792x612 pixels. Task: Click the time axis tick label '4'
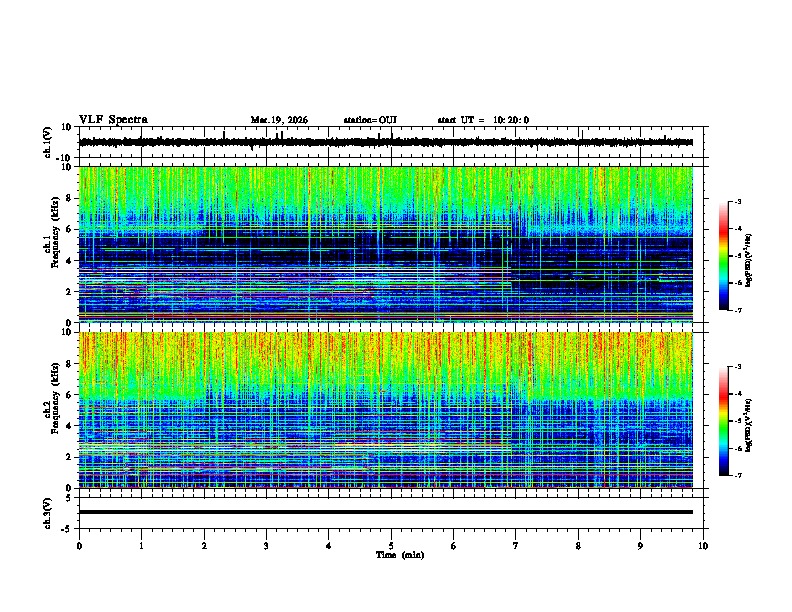tap(329, 546)
